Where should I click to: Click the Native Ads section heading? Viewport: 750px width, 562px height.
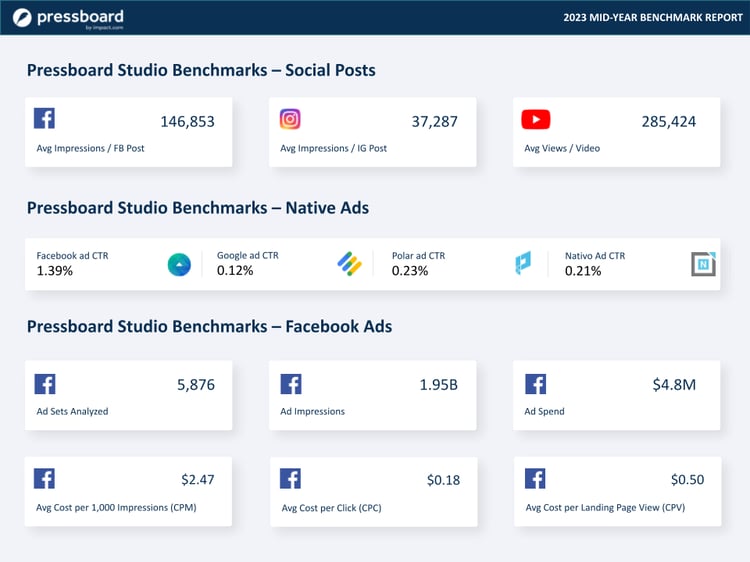tap(197, 208)
